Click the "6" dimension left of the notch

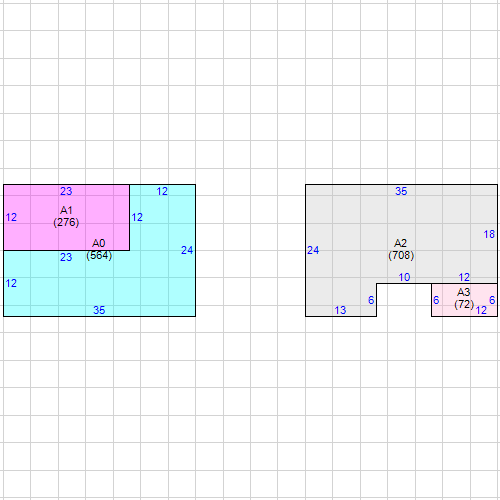[371, 300]
